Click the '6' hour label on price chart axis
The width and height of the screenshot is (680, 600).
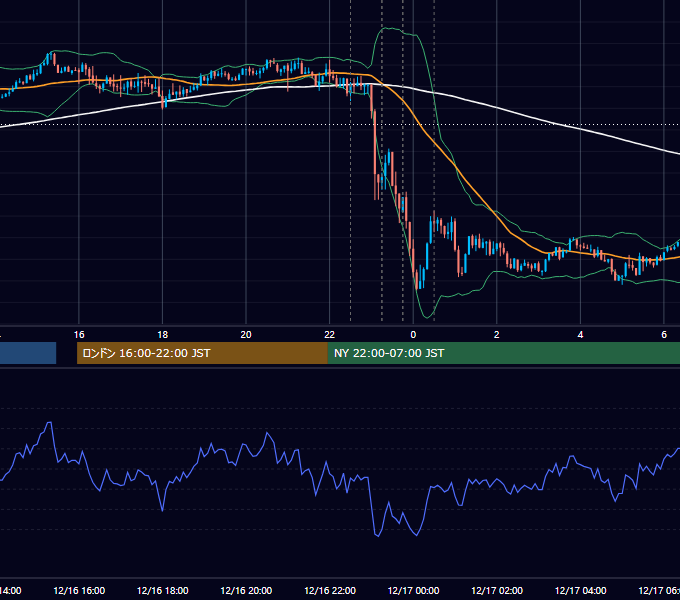pyautogui.click(x=664, y=335)
